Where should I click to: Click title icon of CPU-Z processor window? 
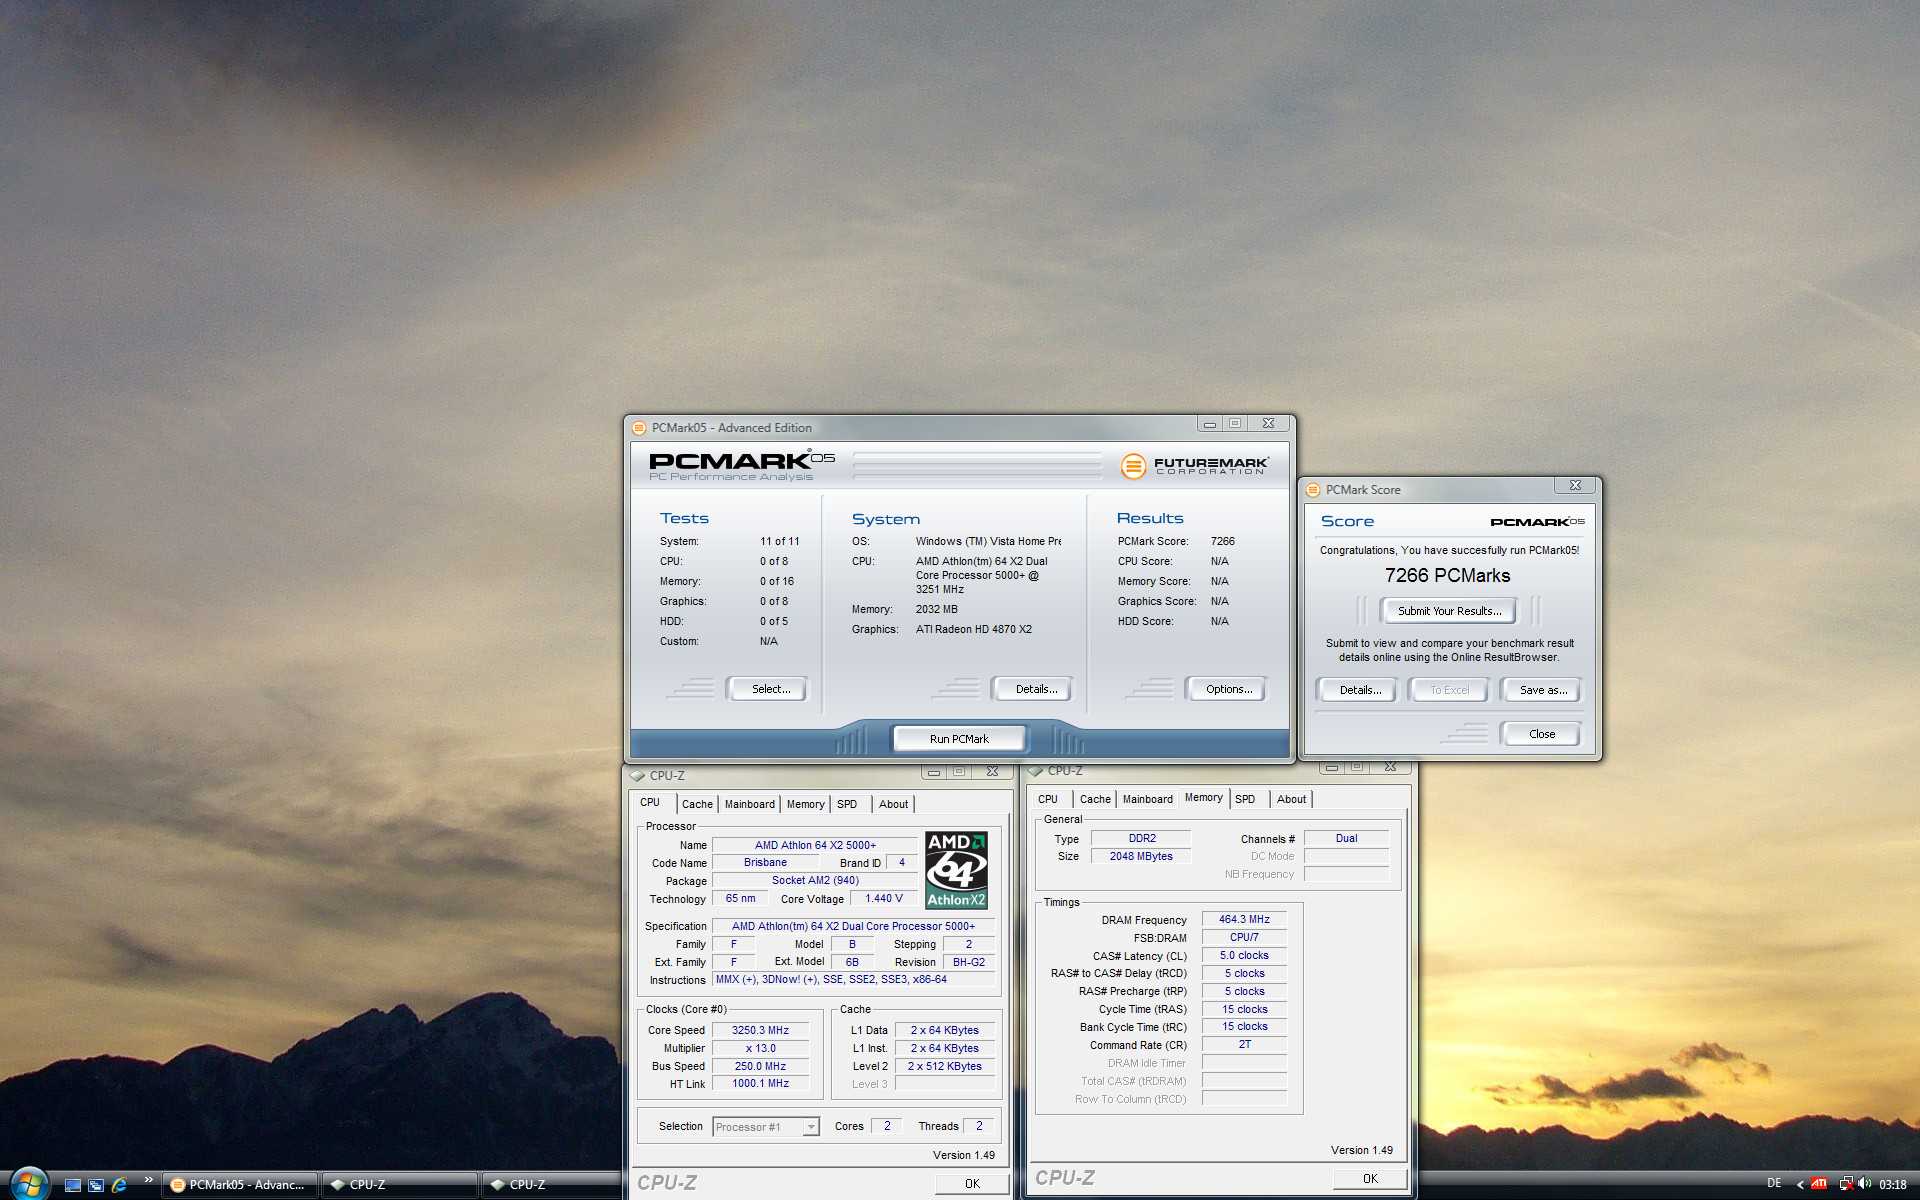(637, 776)
